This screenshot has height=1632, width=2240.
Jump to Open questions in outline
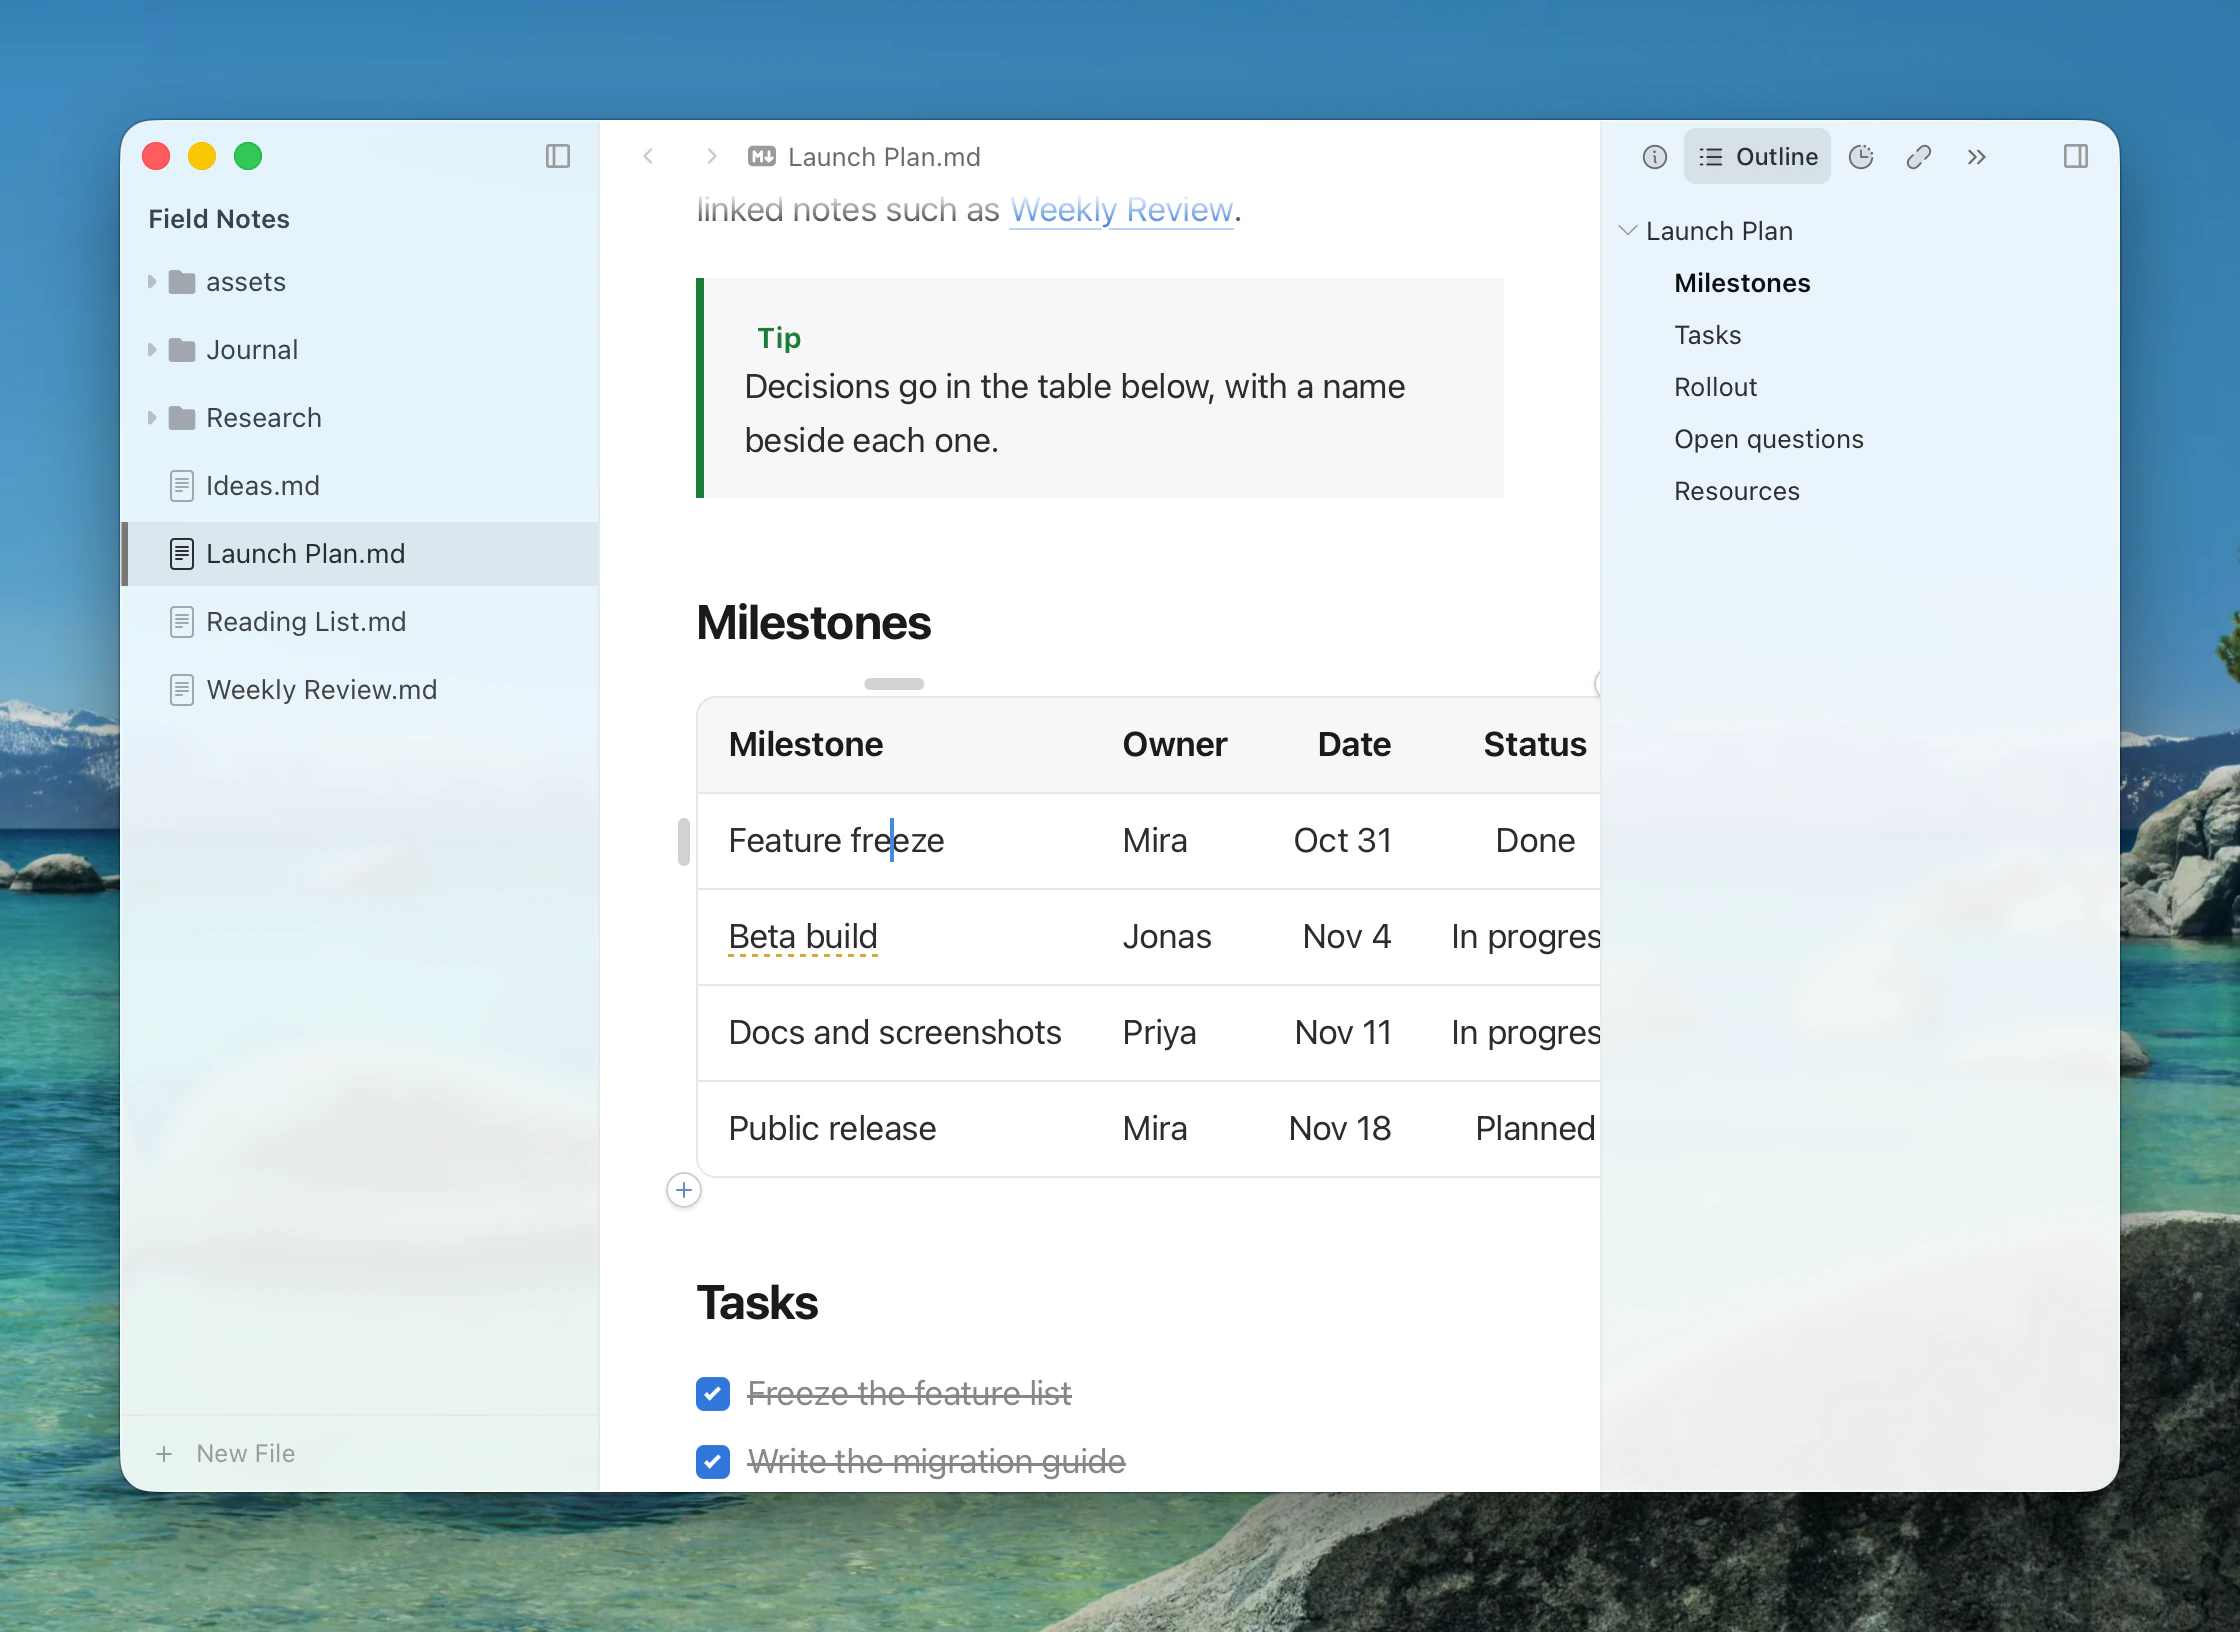click(1769, 439)
